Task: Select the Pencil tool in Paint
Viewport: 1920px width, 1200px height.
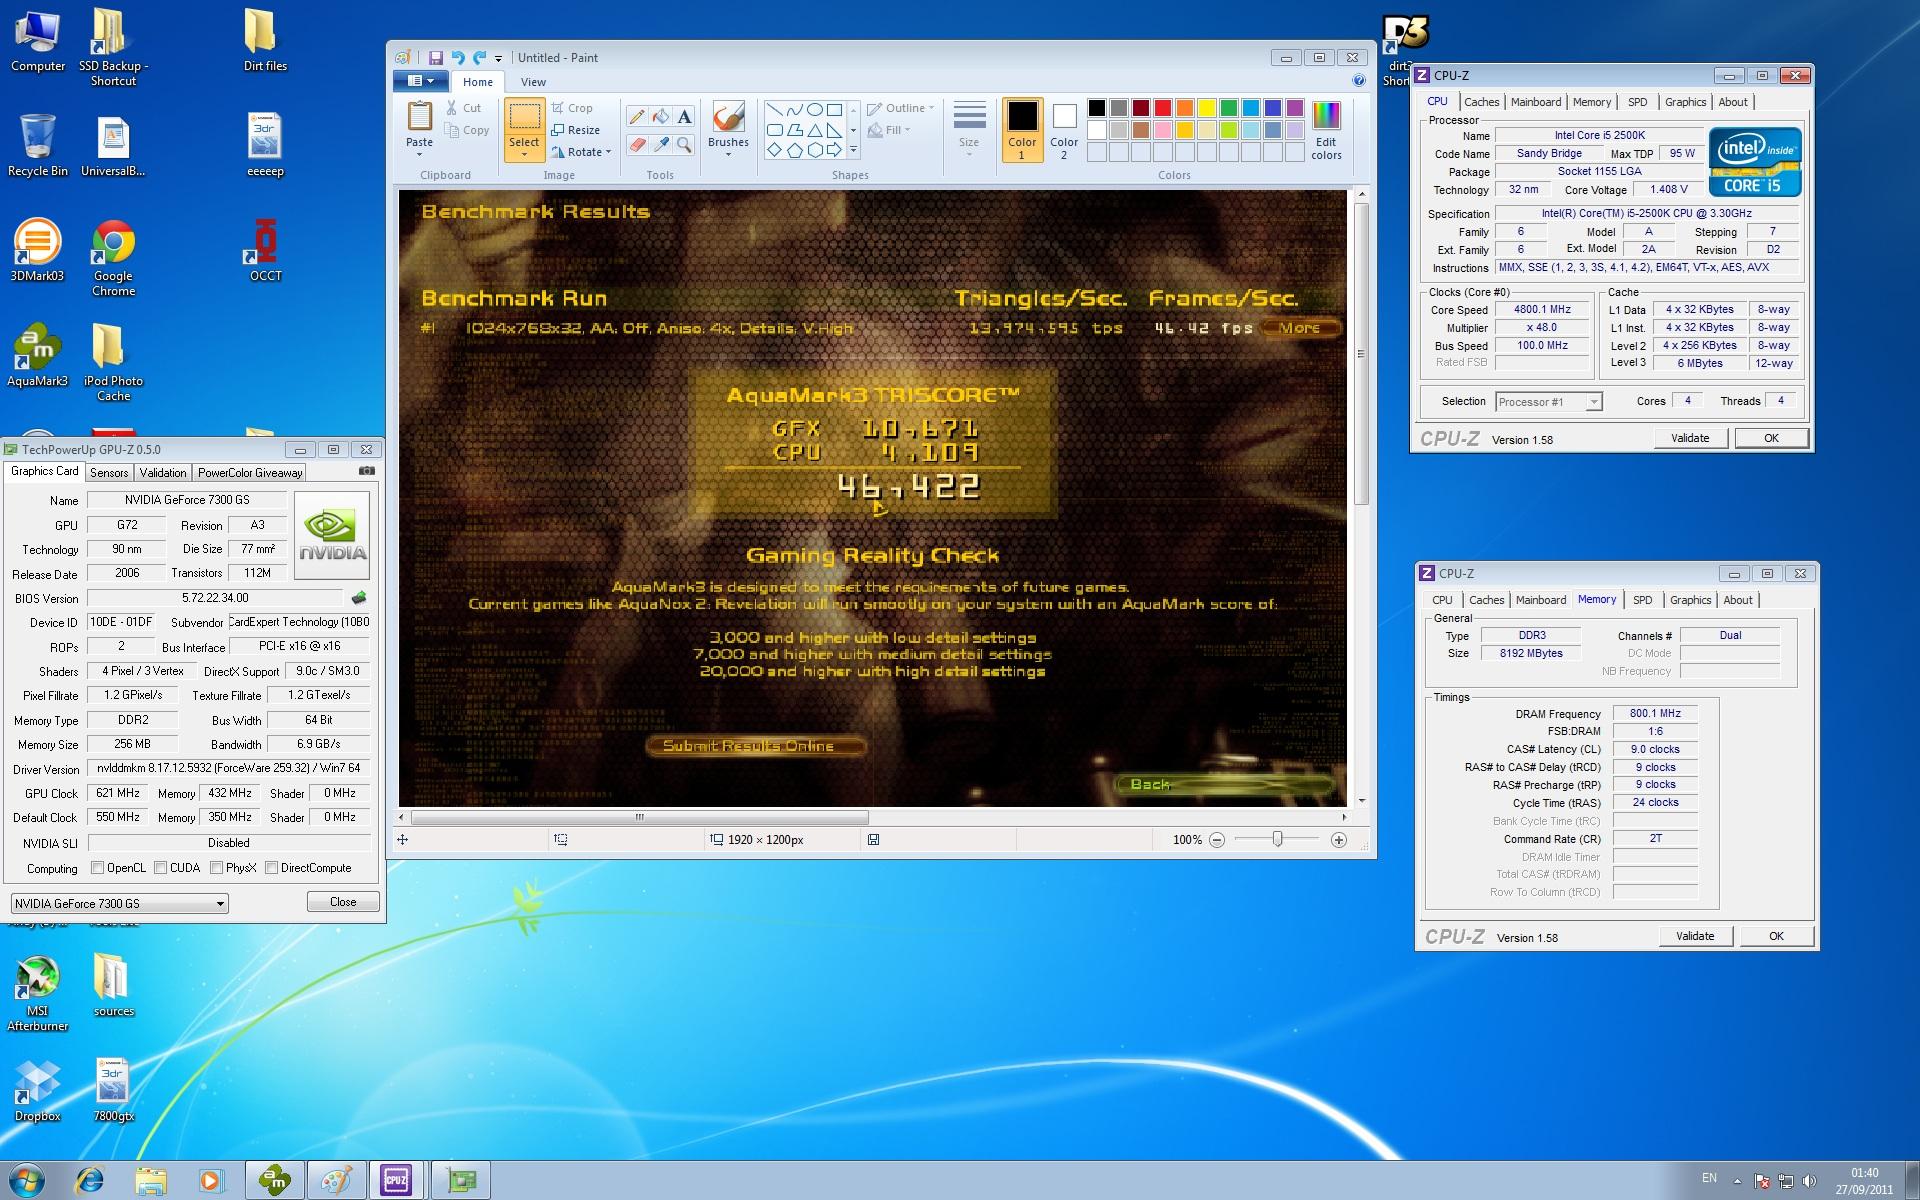Action: [636, 117]
